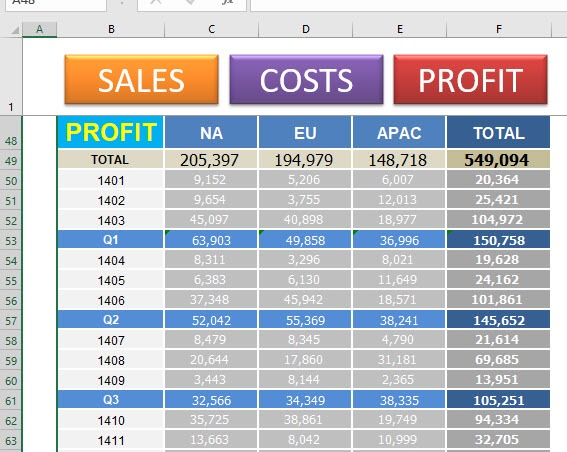Click the Q2 row label
567x452 pixels.
click(x=110, y=320)
